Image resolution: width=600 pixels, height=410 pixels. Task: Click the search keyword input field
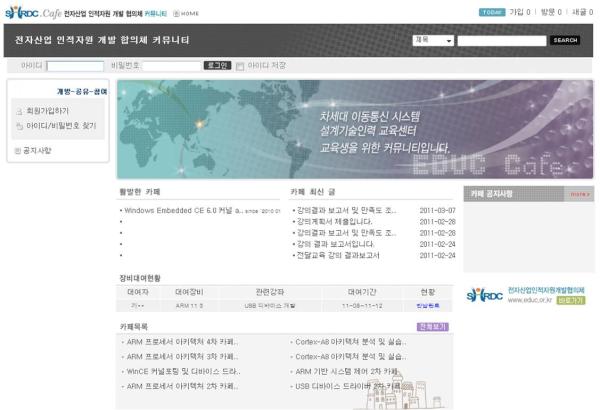tap(502, 41)
